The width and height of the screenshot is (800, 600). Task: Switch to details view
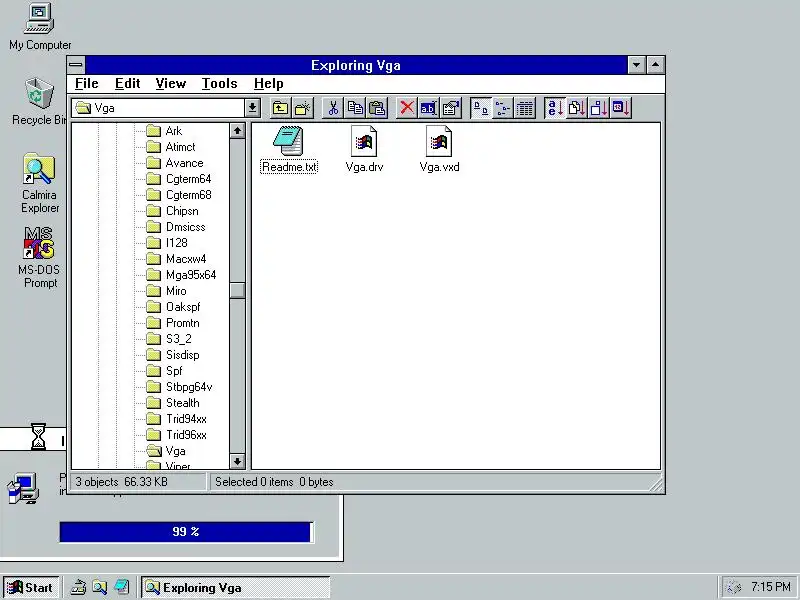point(525,108)
